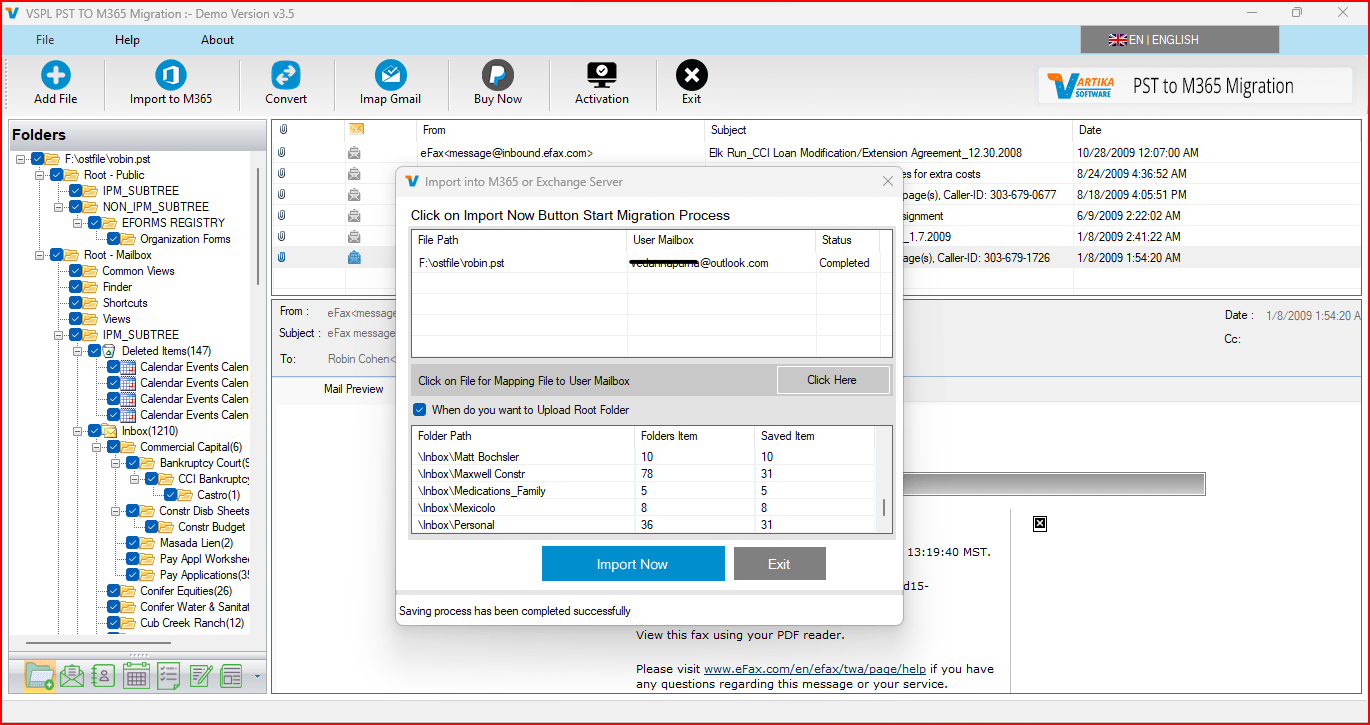Select Cub Creek Ranch(12) folder
Screen dimensions: 1370x725
coord(192,623)
